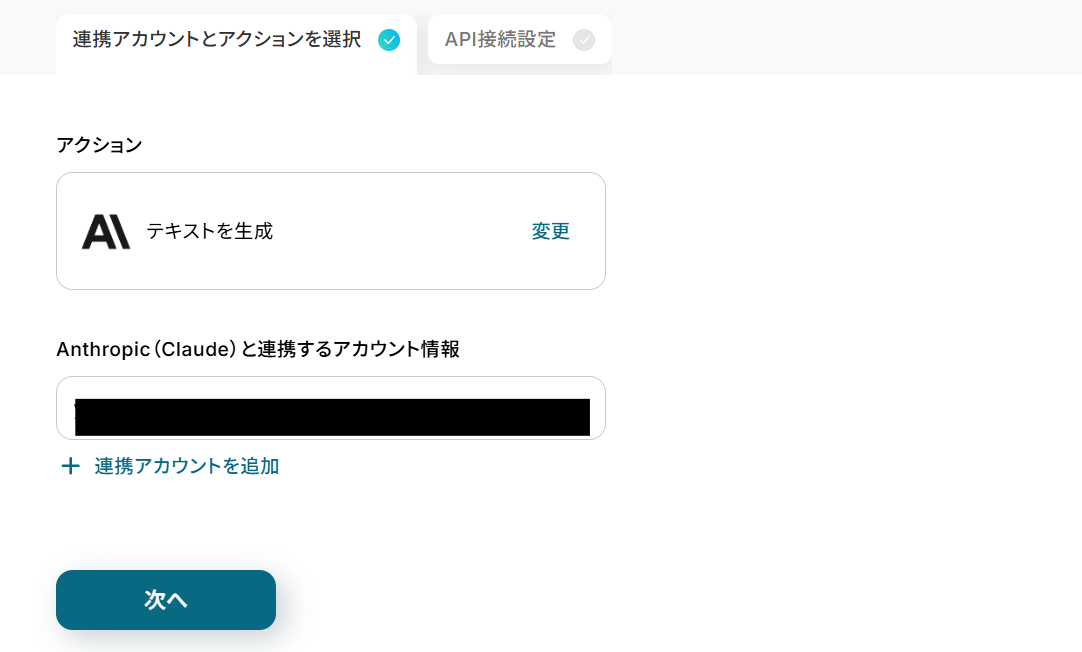Open the 連携アカウントとアクションを選択 tab

pos(217,40)
